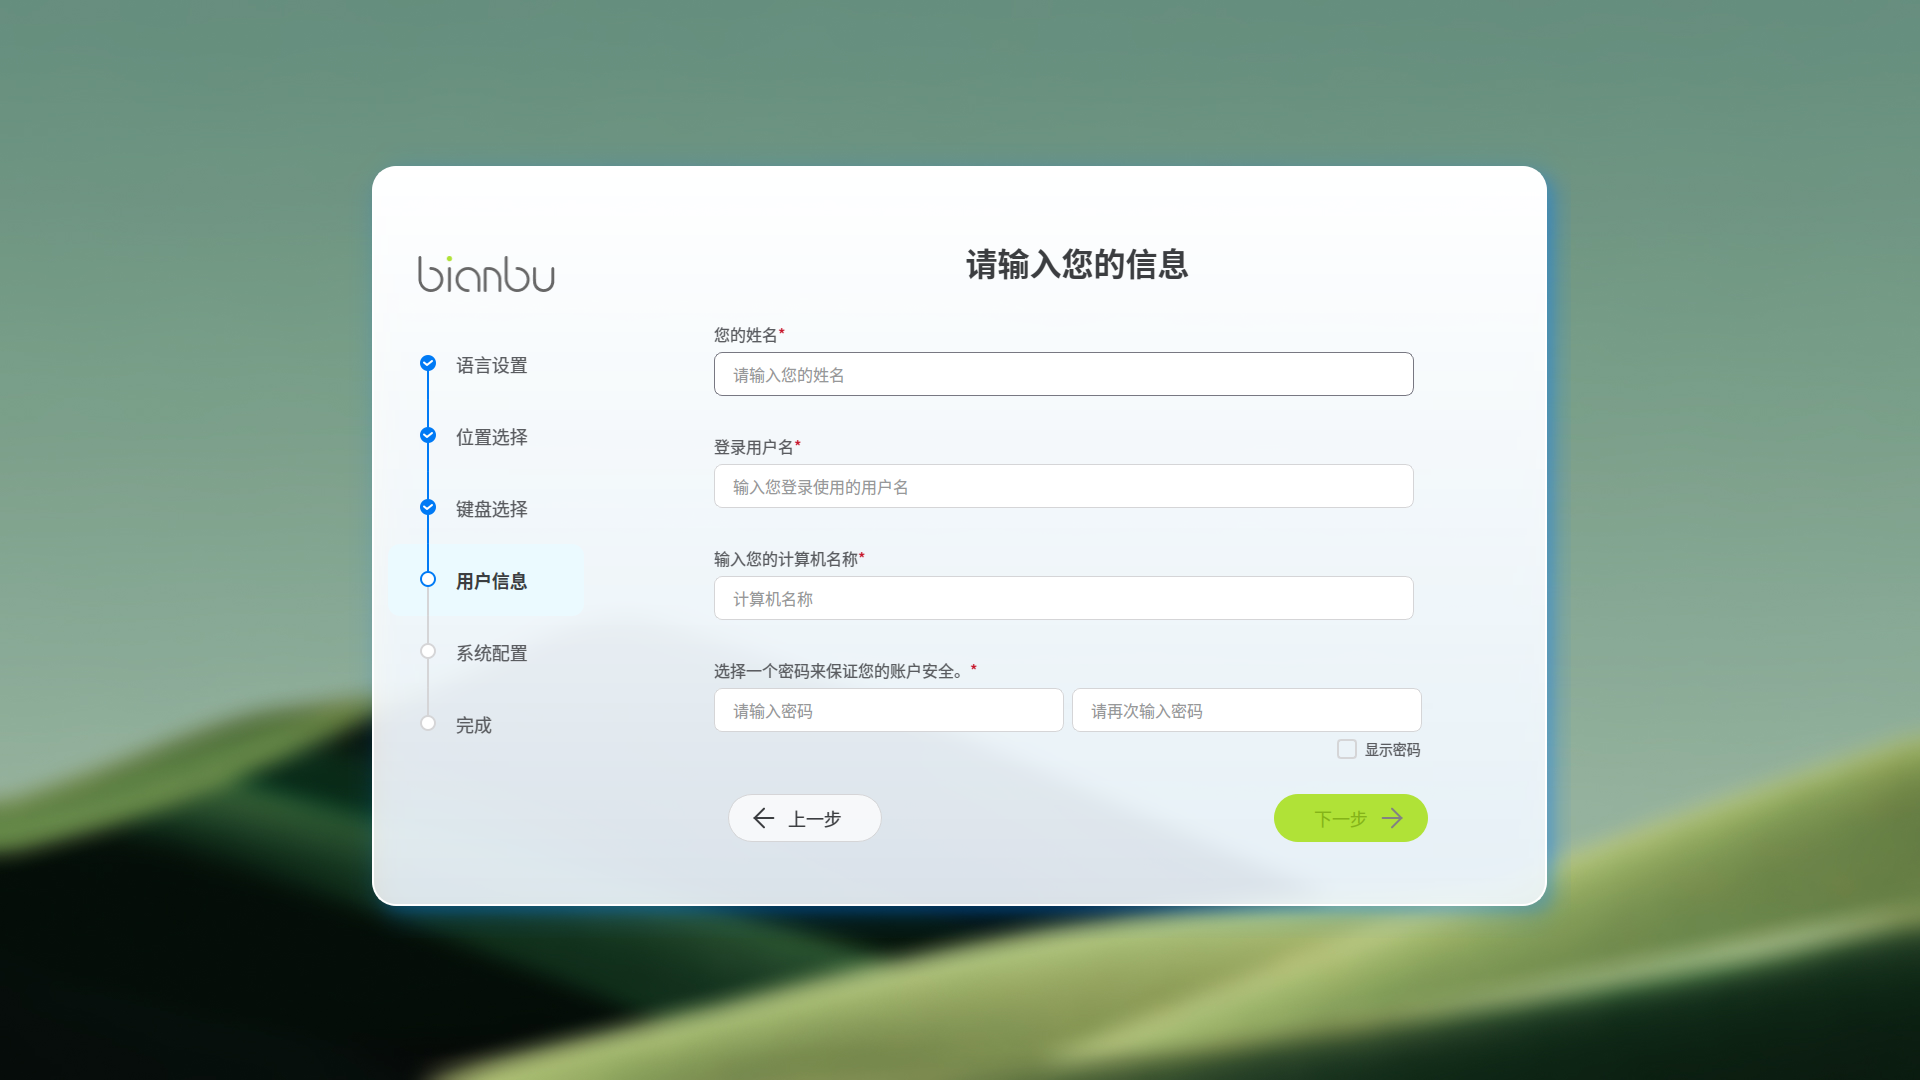Image resolution: width=1920 pixels, height=1080 pixels.
Task: Toggle password visibility via 显示密码
Action: tap(1347, 748)
